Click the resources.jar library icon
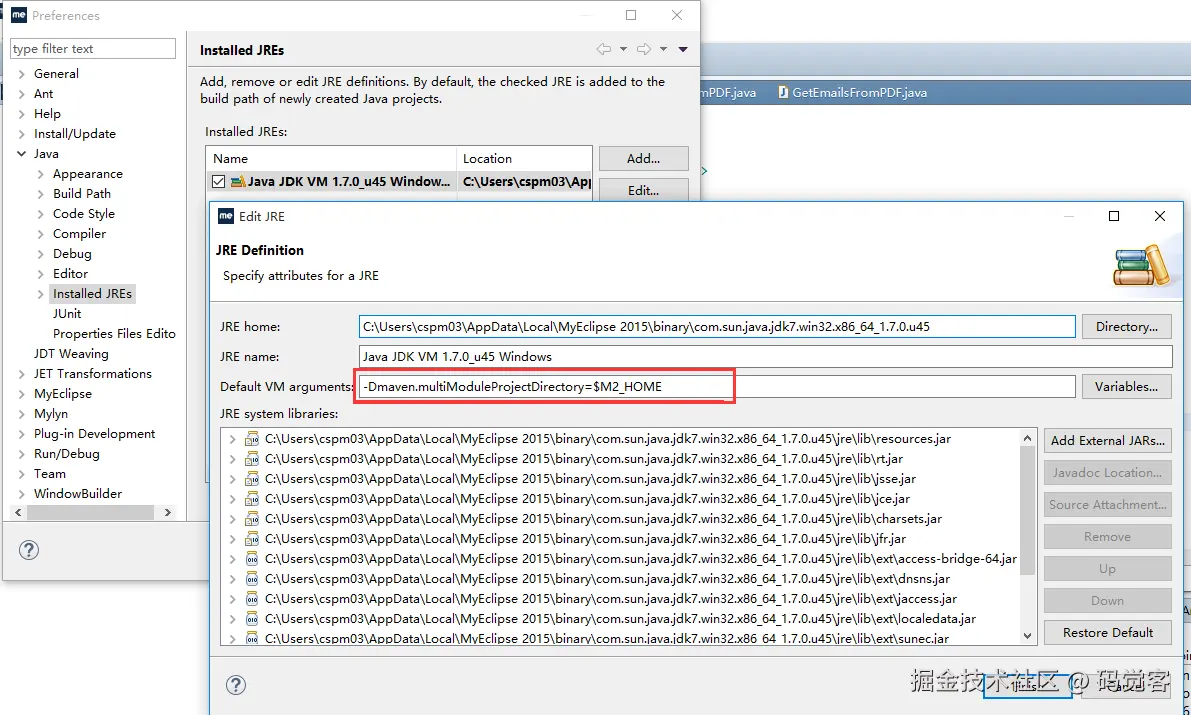Screen dimensions: 1191x715 coord(251,439)
